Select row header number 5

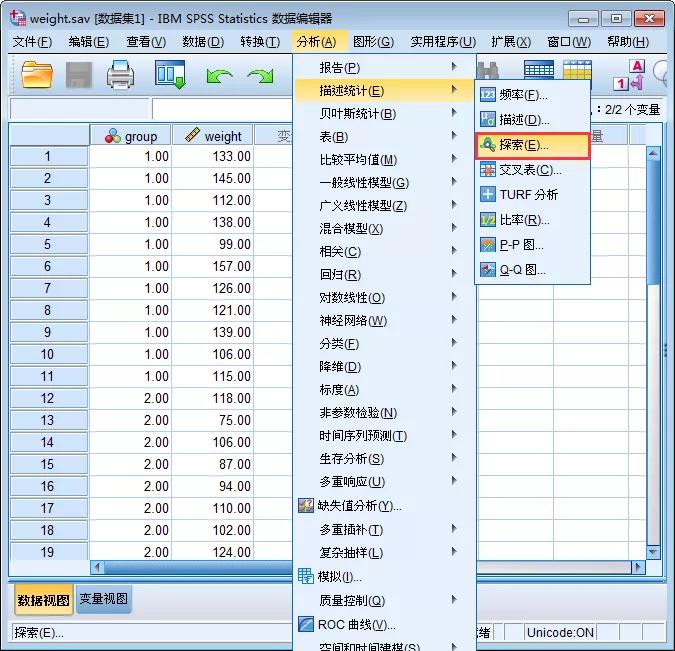point(48,244)
